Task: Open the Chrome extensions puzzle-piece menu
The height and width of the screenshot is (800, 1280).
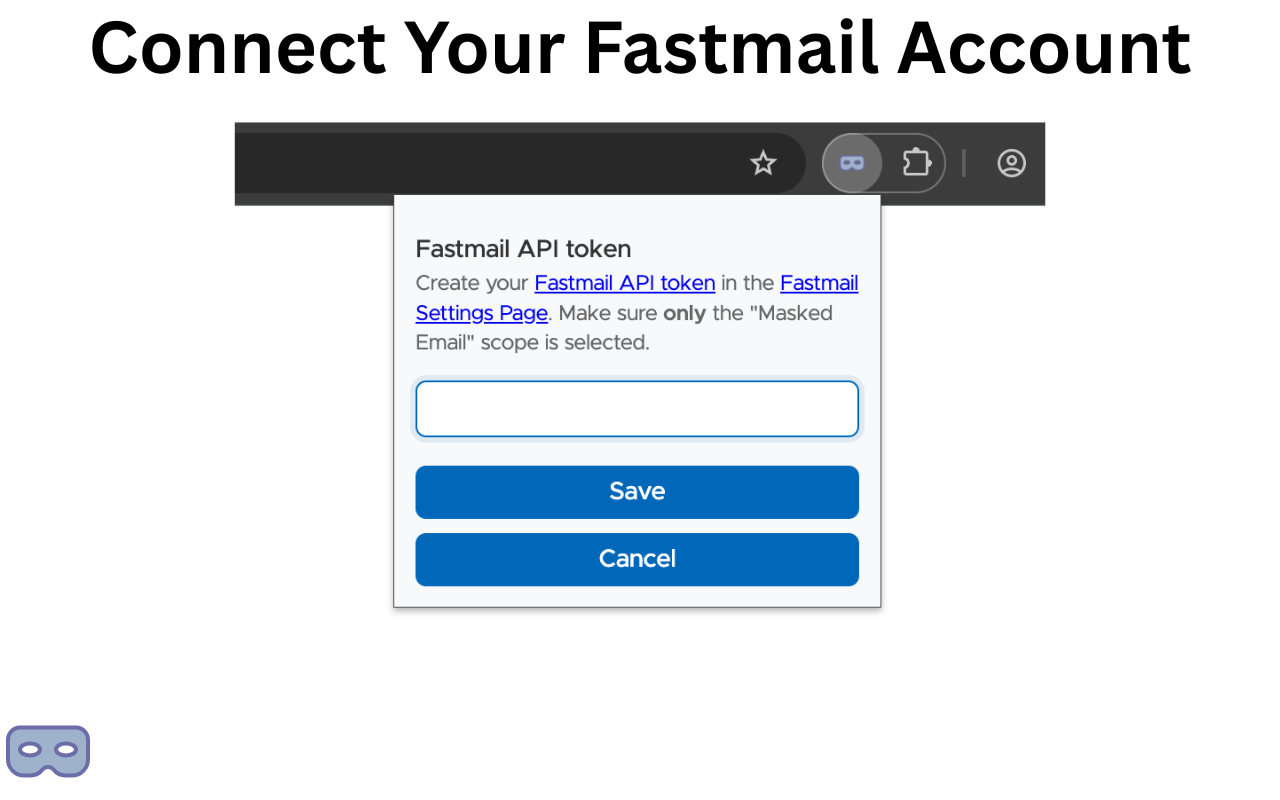Action: [915, 162]
